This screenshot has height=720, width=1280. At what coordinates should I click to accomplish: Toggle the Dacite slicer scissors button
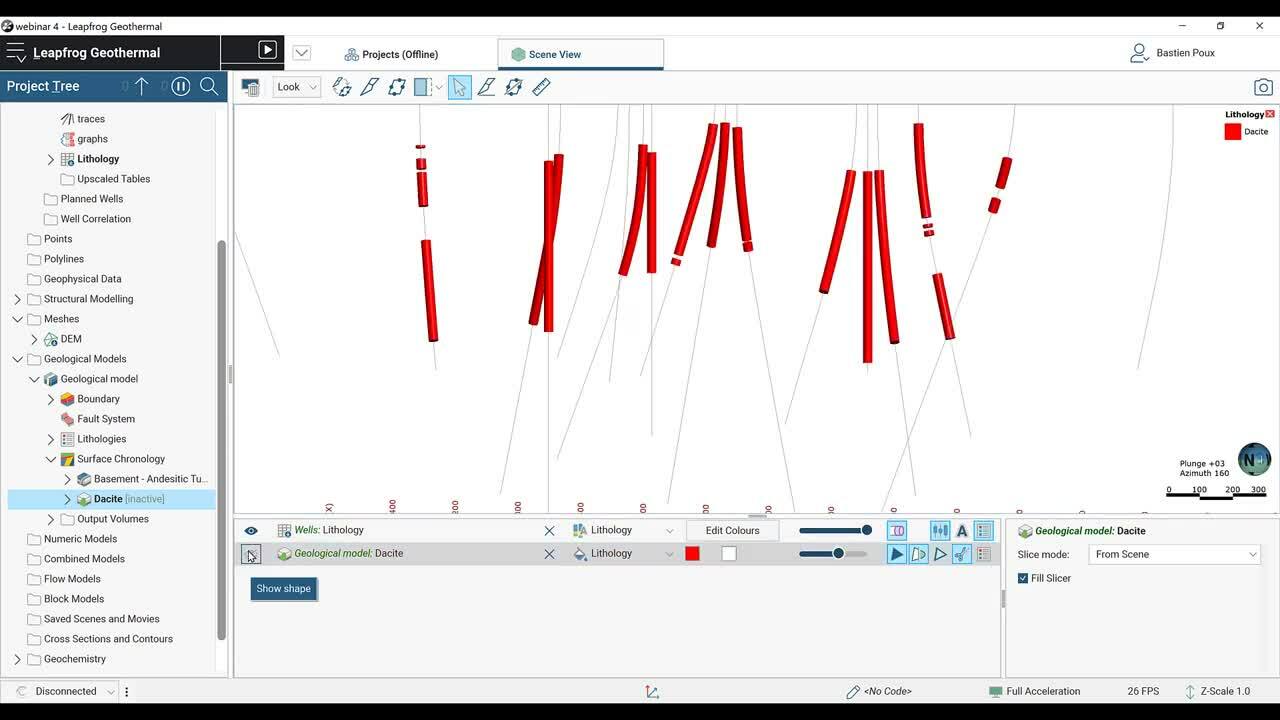[x=962, y=554]
